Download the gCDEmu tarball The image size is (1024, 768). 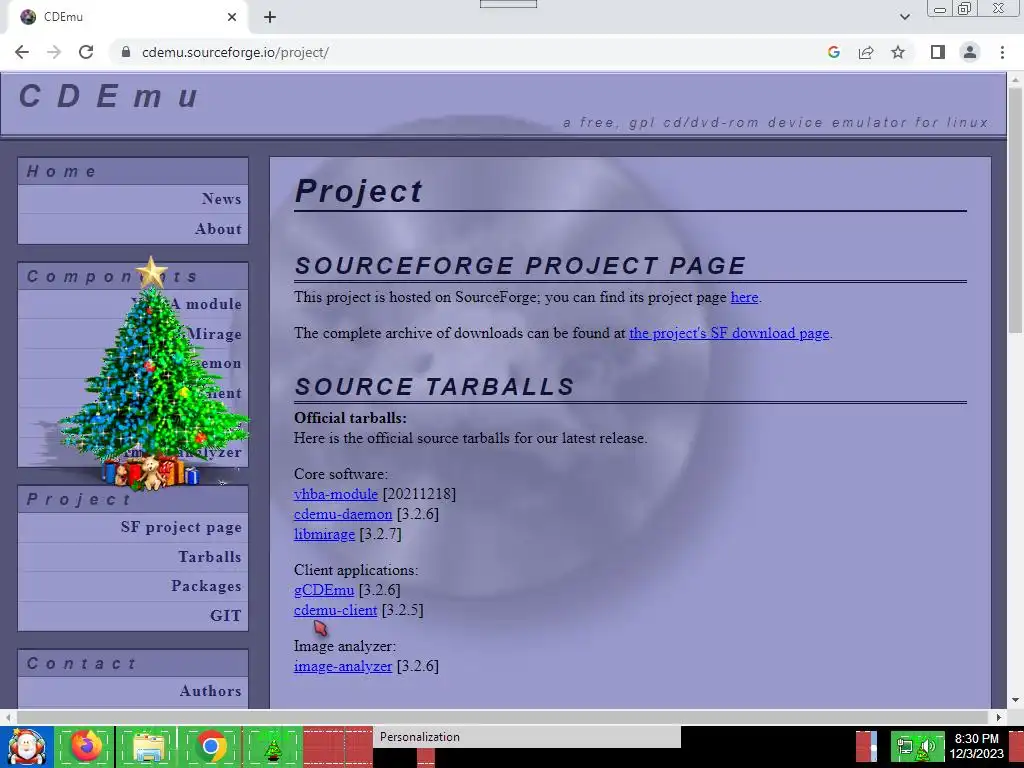coord(324,590)
